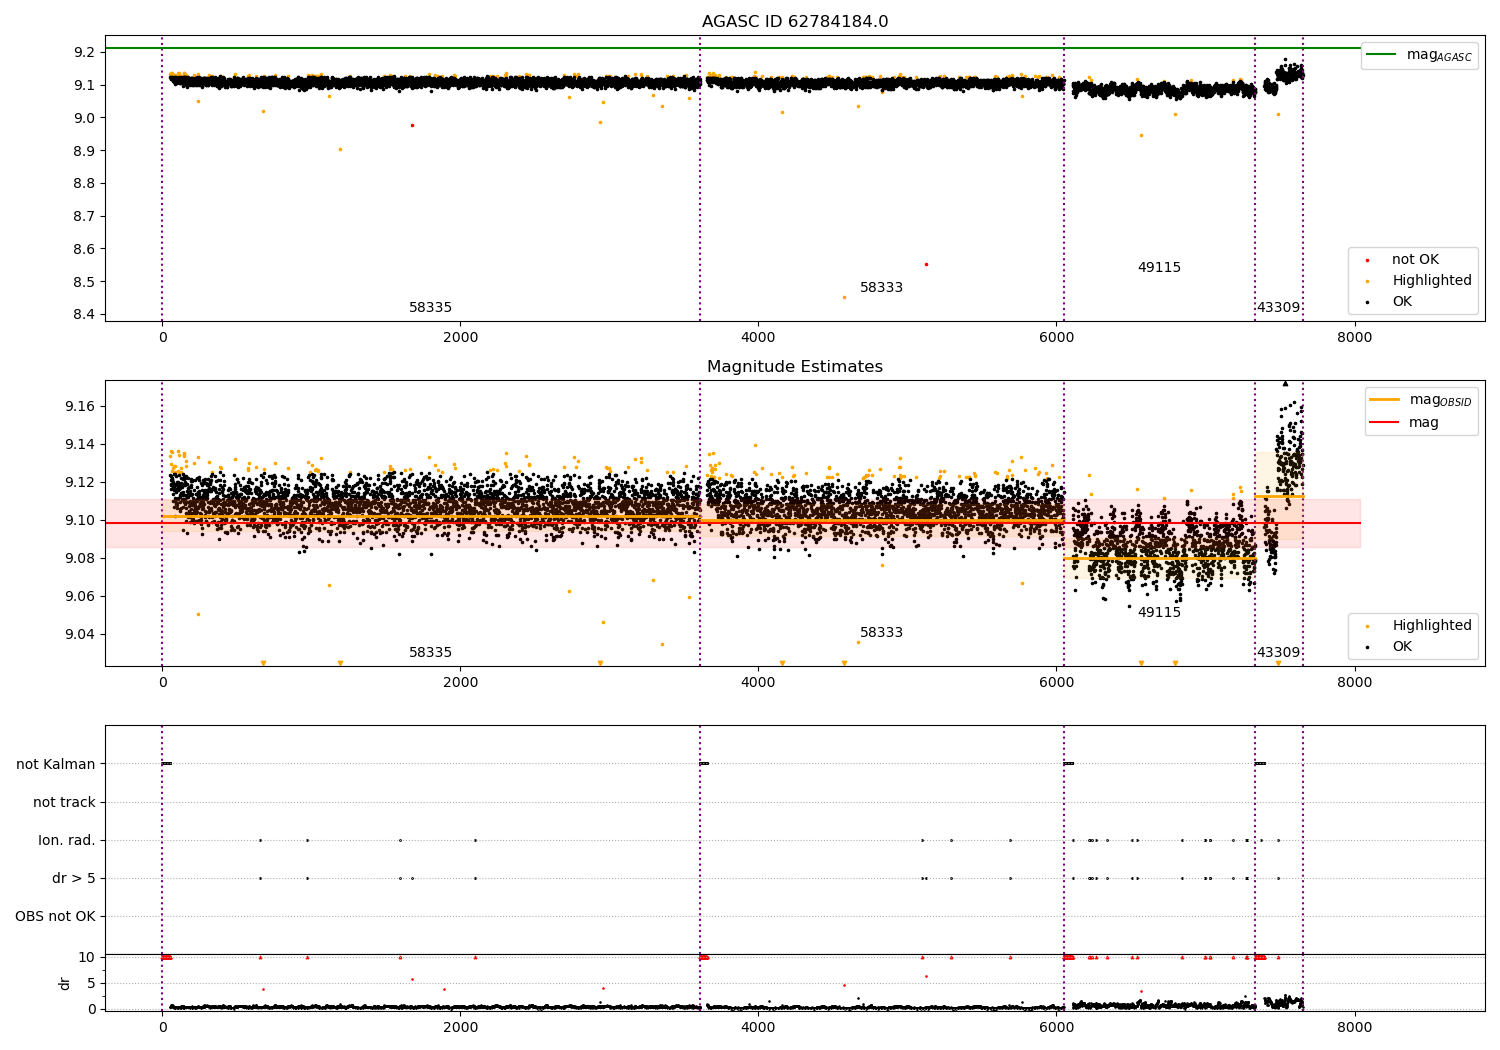The height and width of the screenshot is (1050, 1500).
Task: Click the 'OK' legend entry in middle panel
Action: [x=1402, y=646]
